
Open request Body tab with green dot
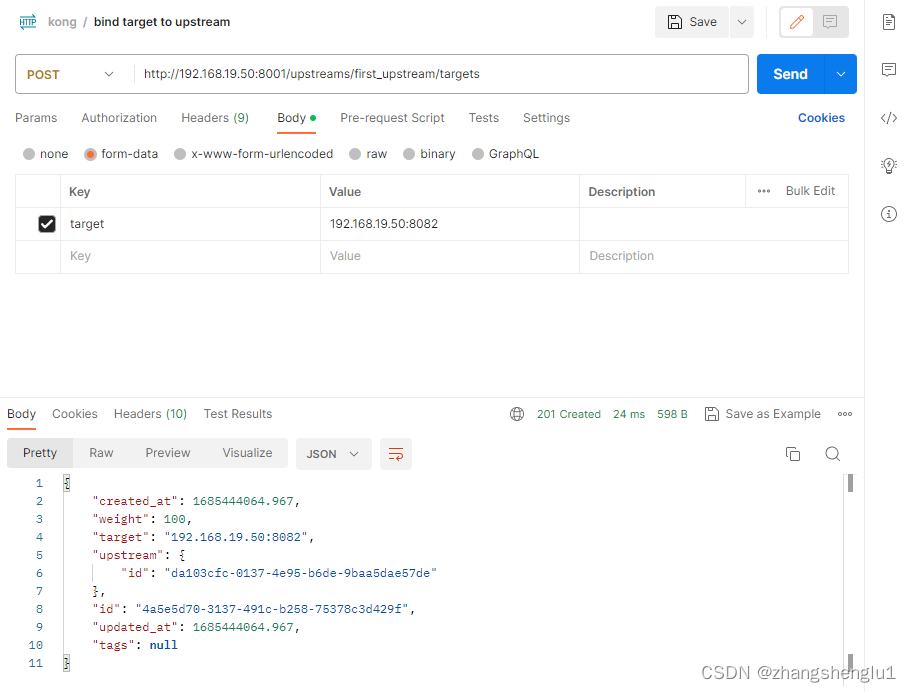[296, 118]
